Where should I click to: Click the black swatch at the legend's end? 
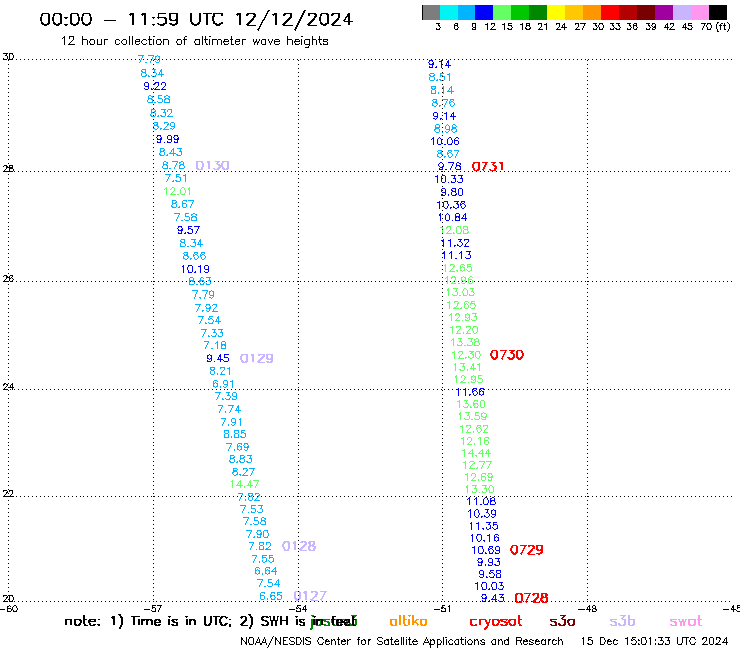coord(717,12)
